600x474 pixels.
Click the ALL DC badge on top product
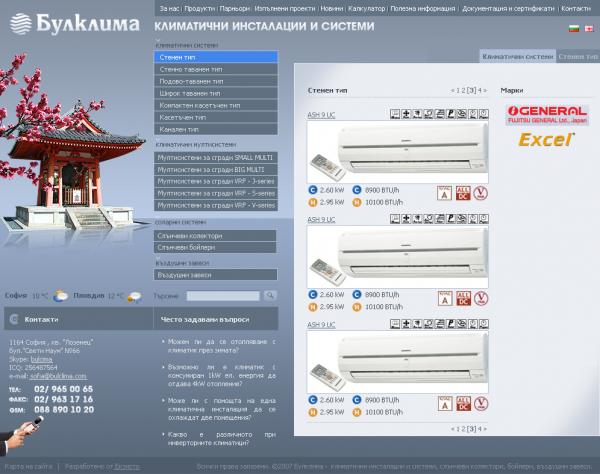pos(463,193)
